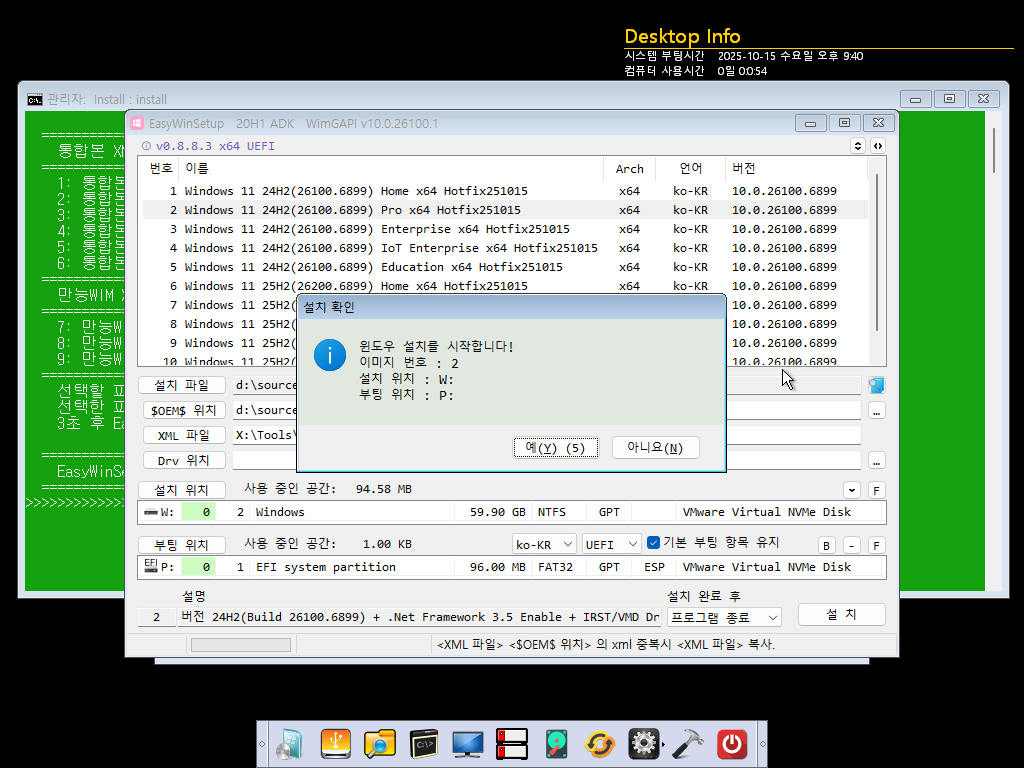Screen dimensions: 1024x768
Task: Open the hammer tools icon in the dock
Action: pyautogui.click(x=688, y=744)
